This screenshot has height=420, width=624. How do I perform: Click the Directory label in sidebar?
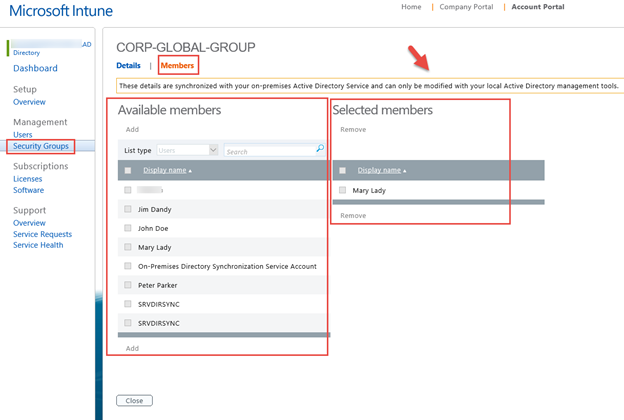27,53
